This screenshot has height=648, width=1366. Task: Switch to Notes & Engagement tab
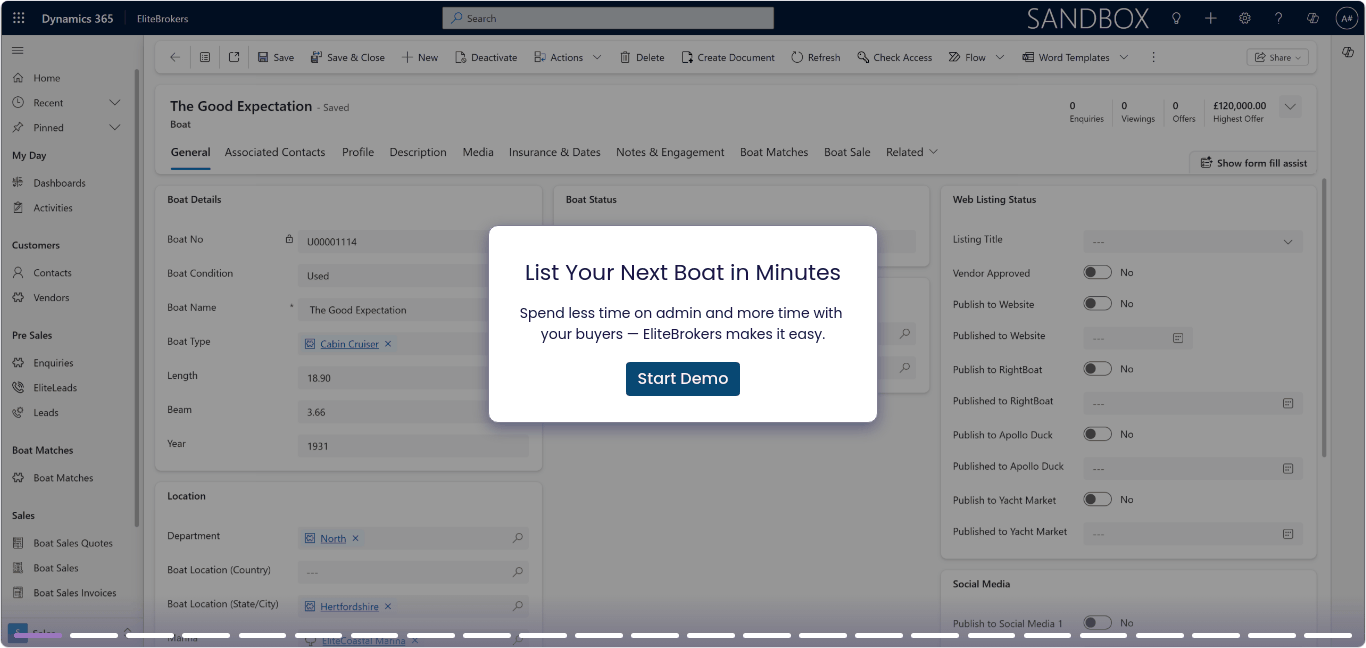pyautogui.click(x=670, y=152)
